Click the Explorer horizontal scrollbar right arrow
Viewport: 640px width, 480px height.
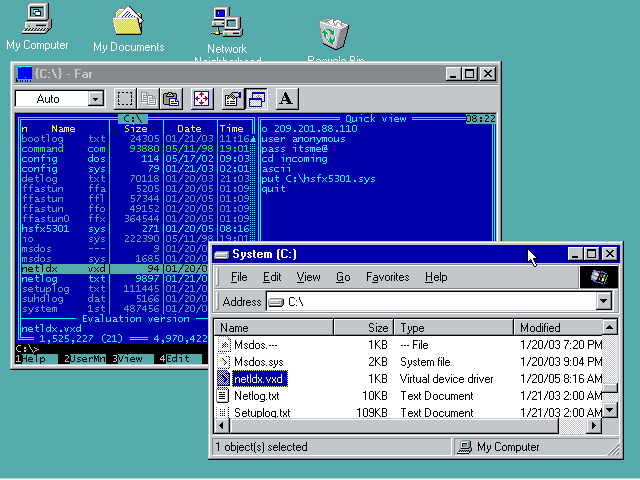[x=594, y=426]
